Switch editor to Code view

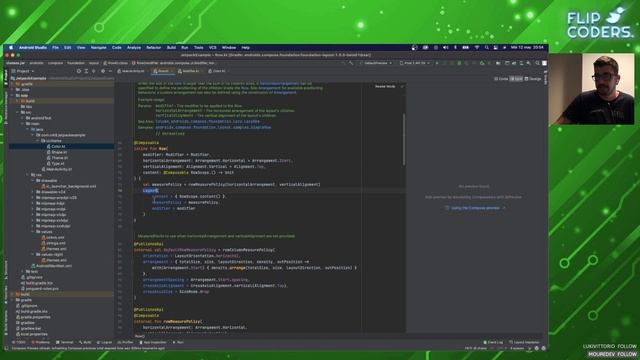click(501, 79)
